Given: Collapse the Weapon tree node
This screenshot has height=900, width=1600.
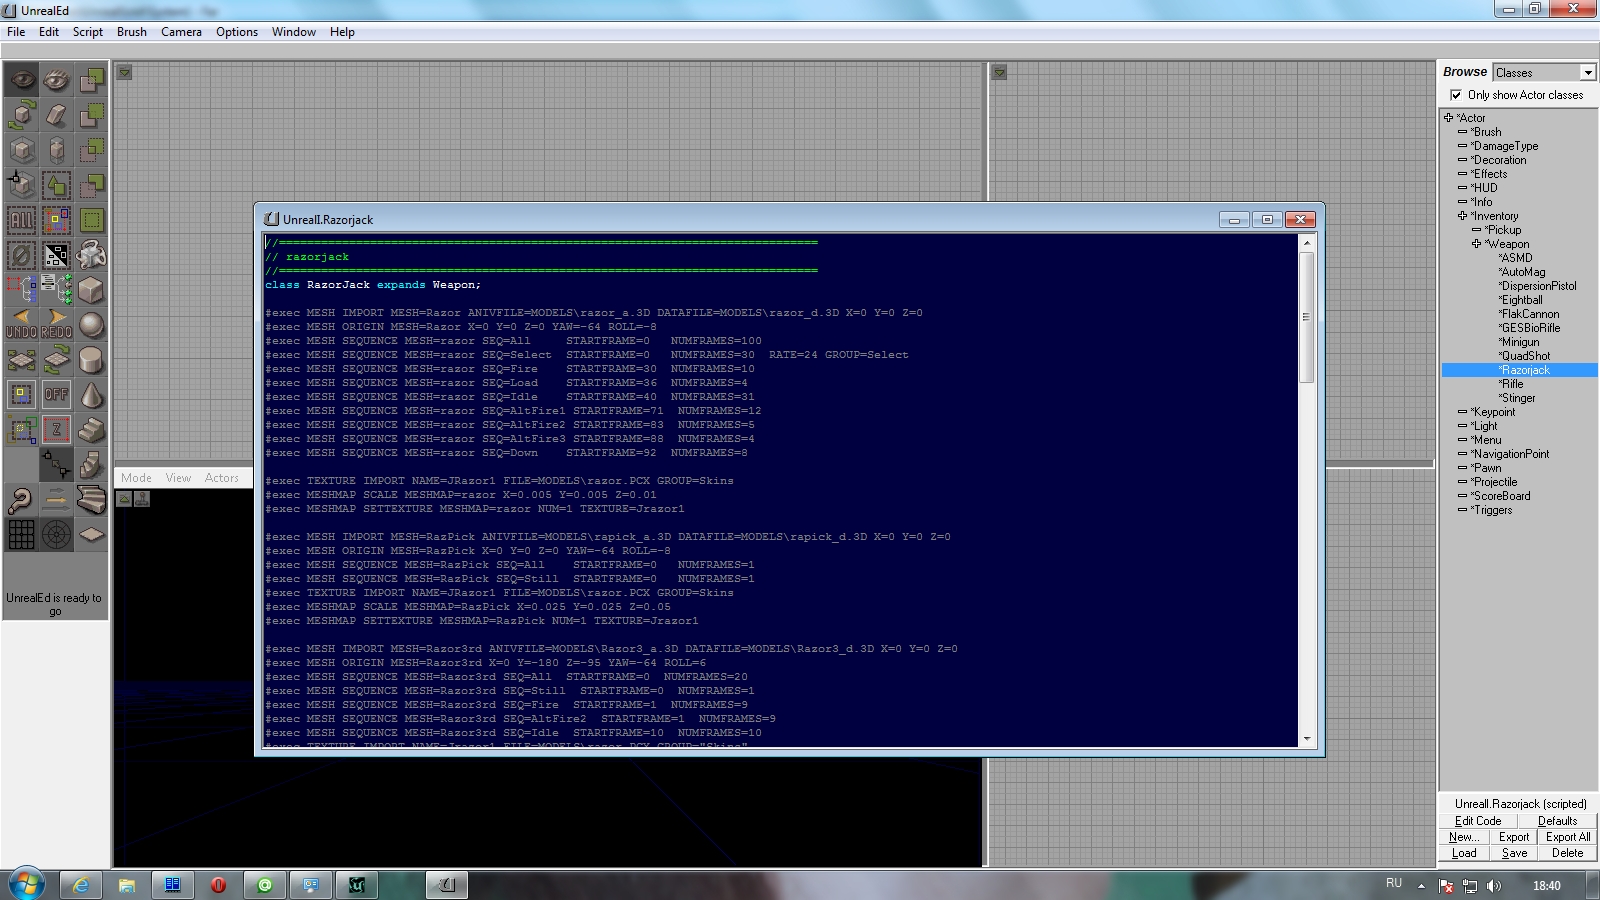Looking at the screenshot, I should 1476,244.
